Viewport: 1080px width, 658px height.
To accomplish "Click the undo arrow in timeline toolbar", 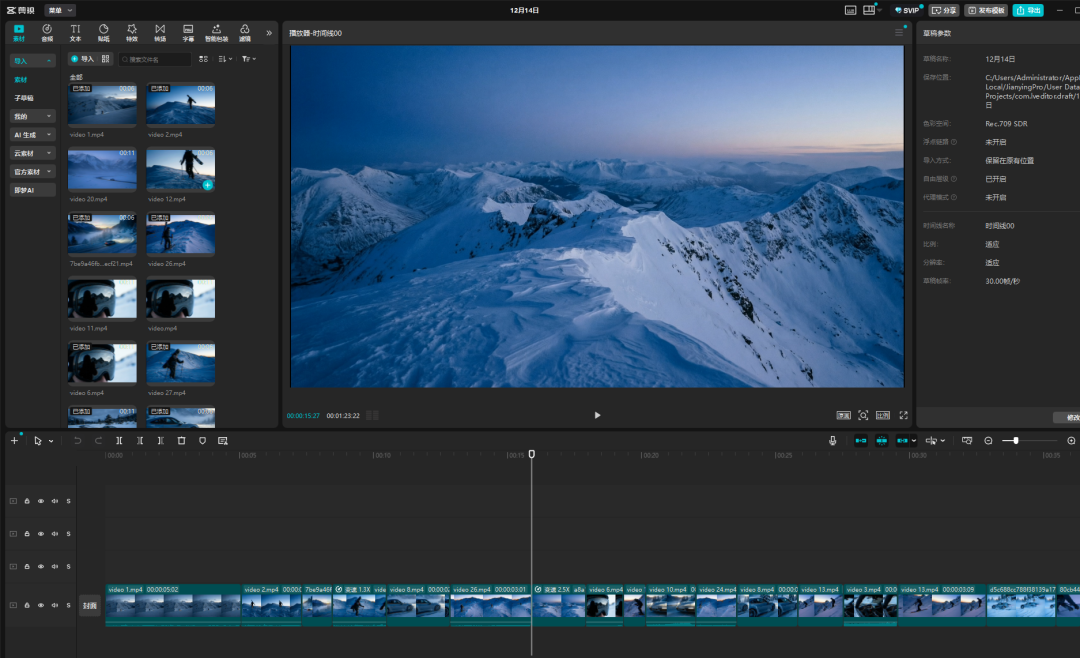I will 77,440.
